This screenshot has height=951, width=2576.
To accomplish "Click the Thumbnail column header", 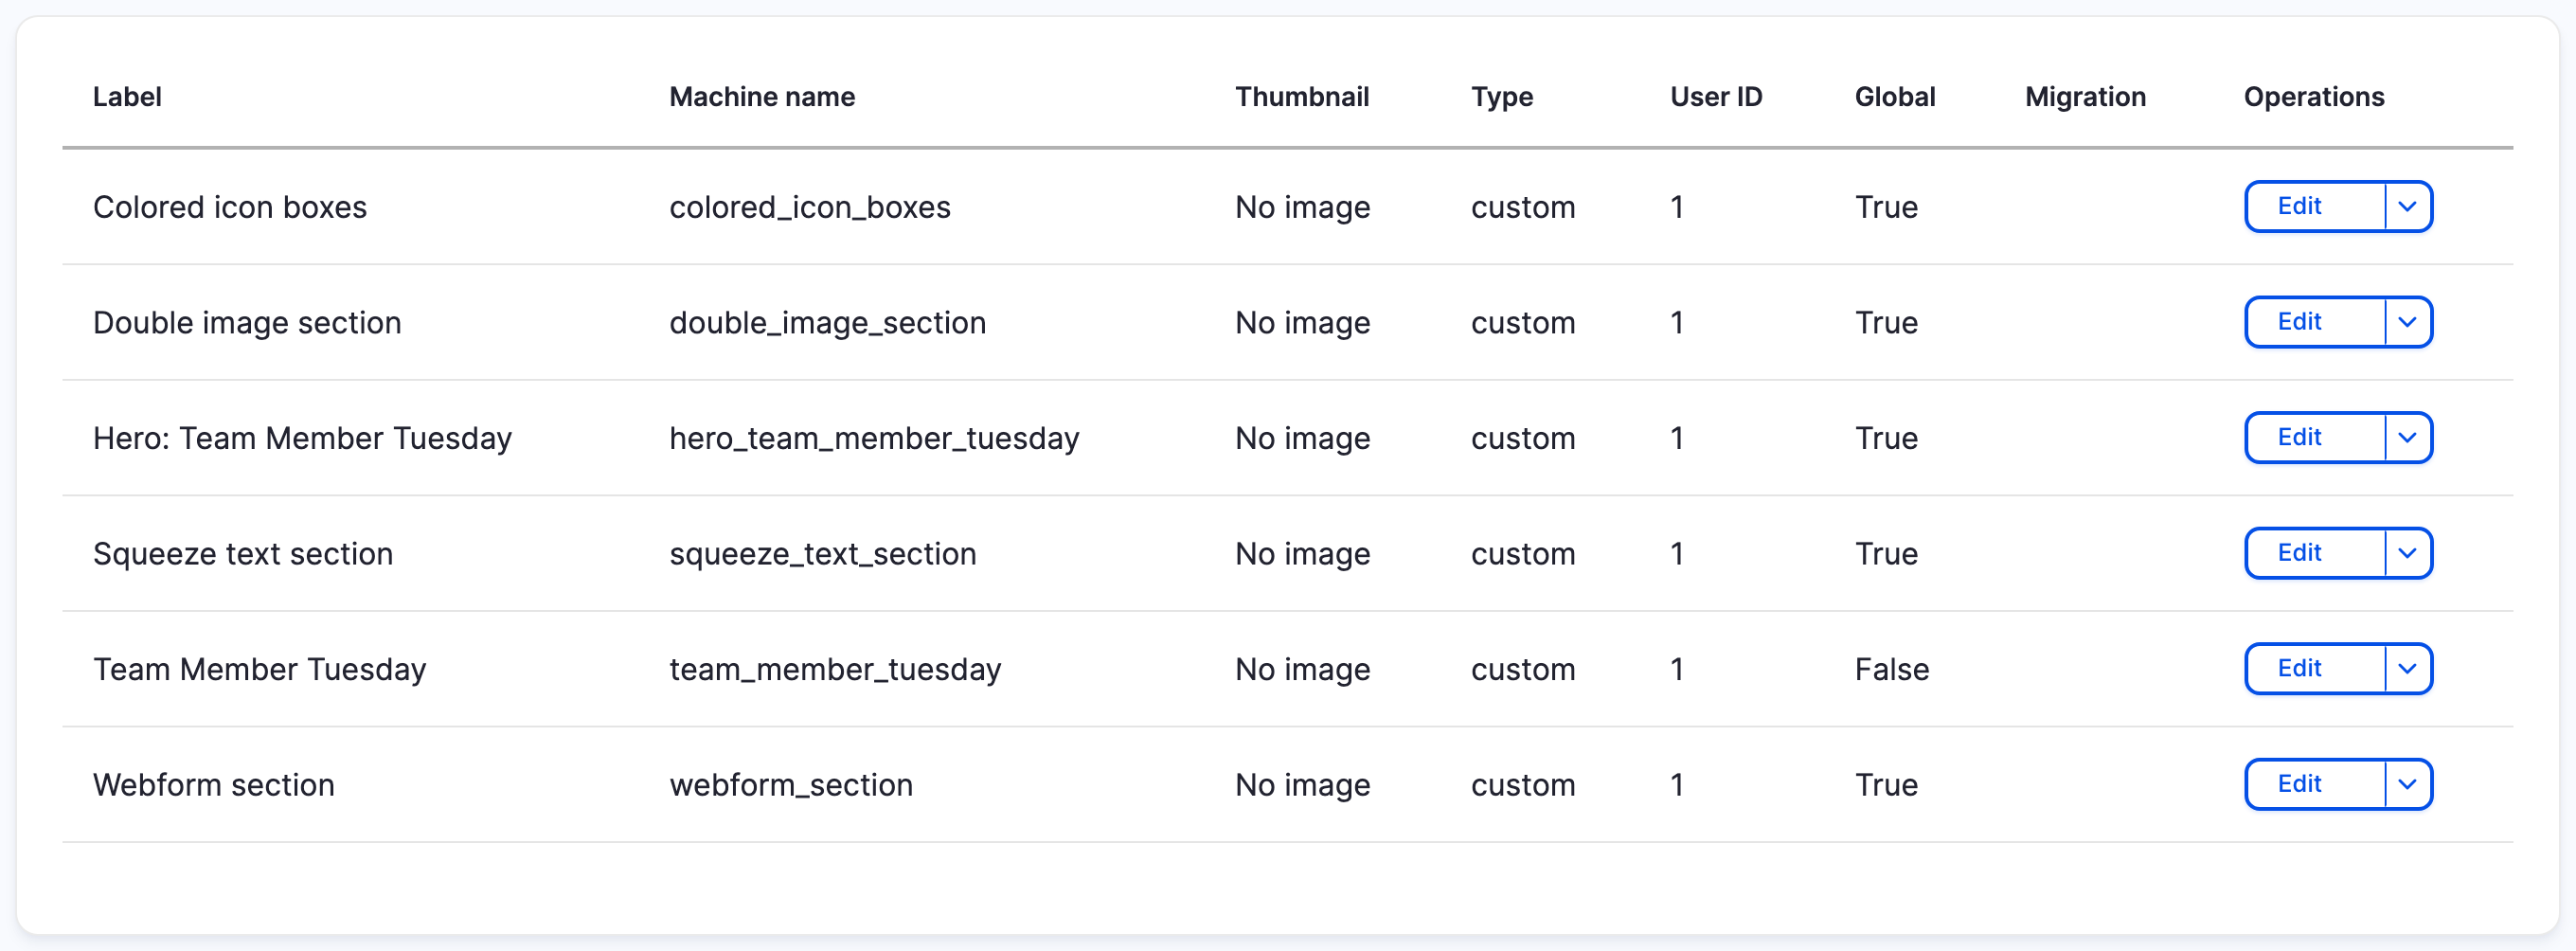I will pyautogui.click(x=1302, y=97).
